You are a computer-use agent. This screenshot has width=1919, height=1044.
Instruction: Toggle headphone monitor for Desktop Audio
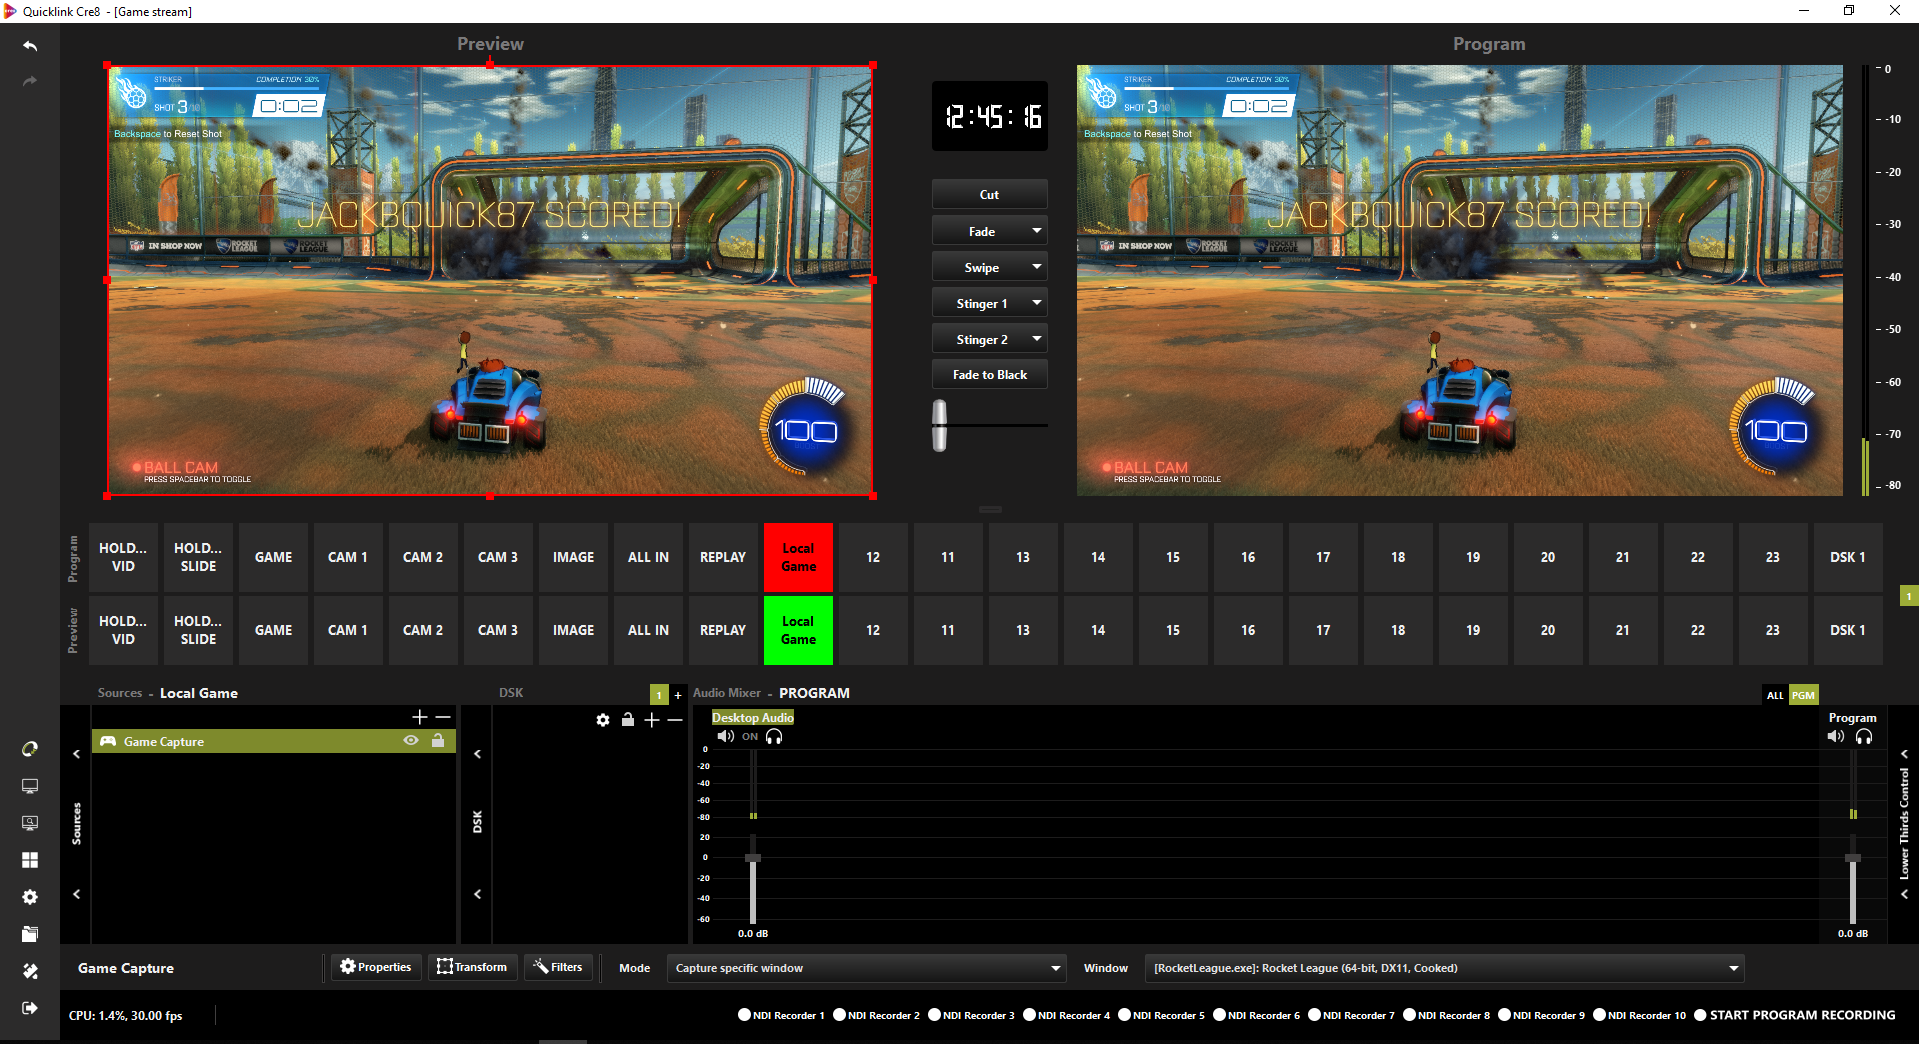(x=774, y=737)
